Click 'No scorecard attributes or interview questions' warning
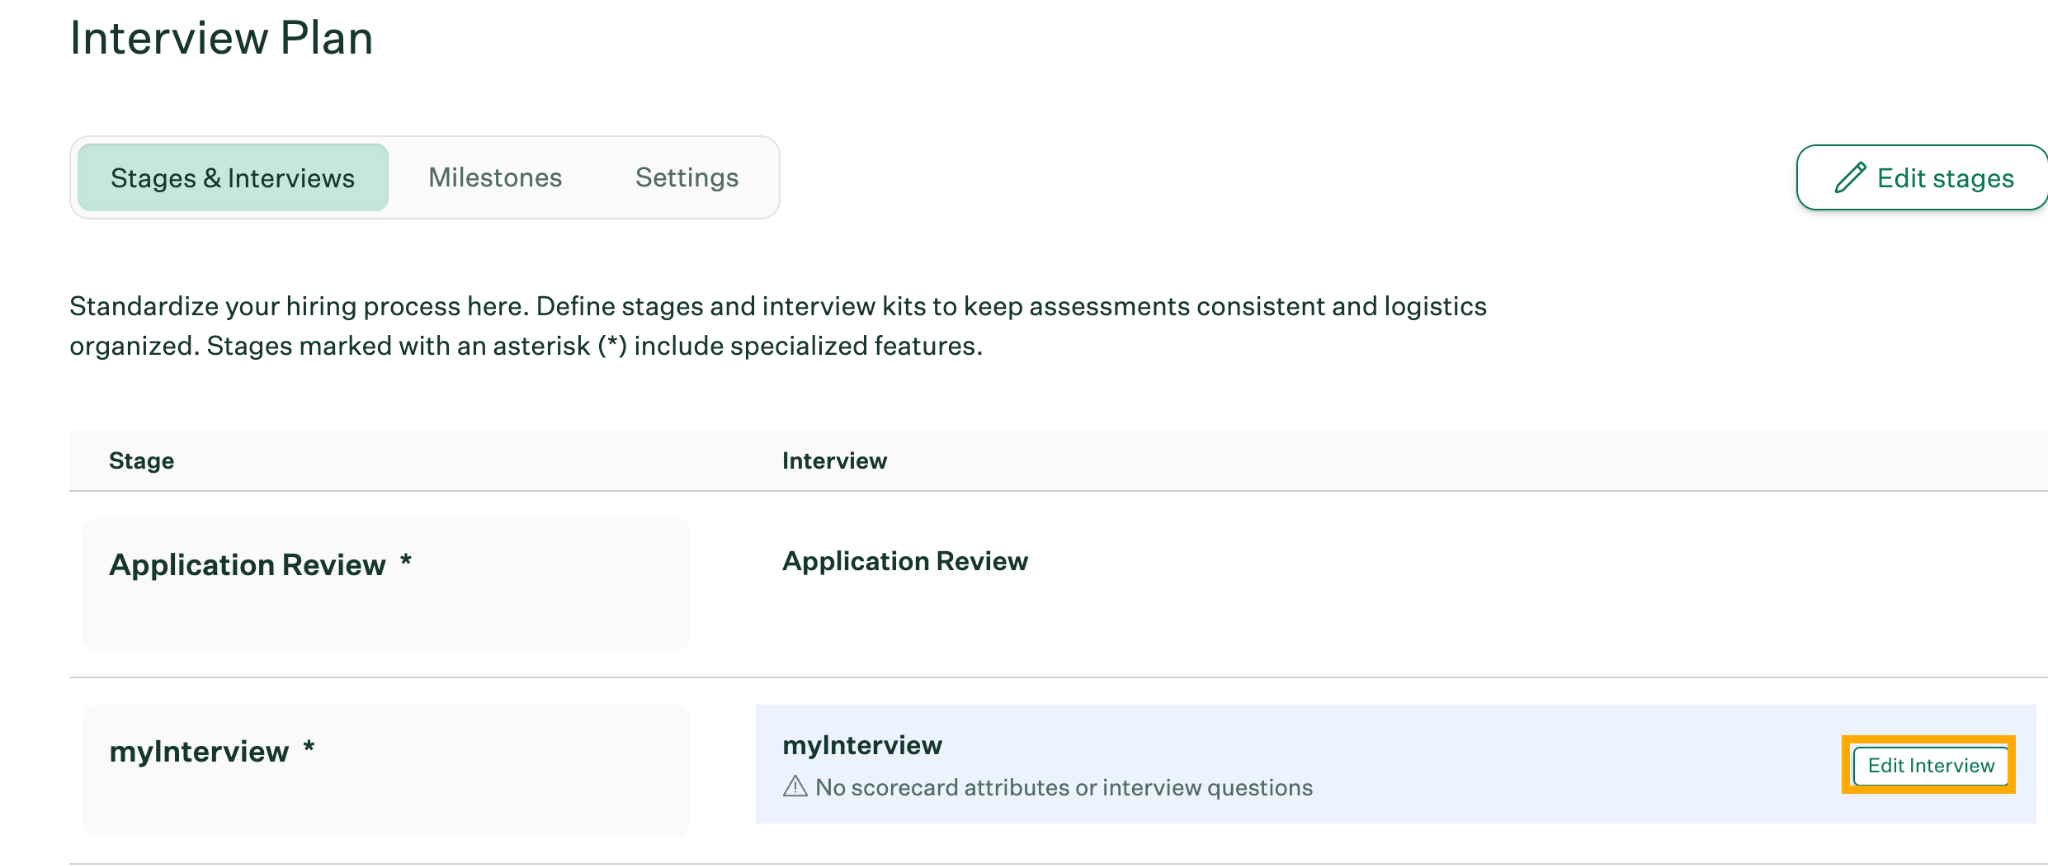Image resolution: width=2048 pixels, height=866 pixels. point(1064,788)
